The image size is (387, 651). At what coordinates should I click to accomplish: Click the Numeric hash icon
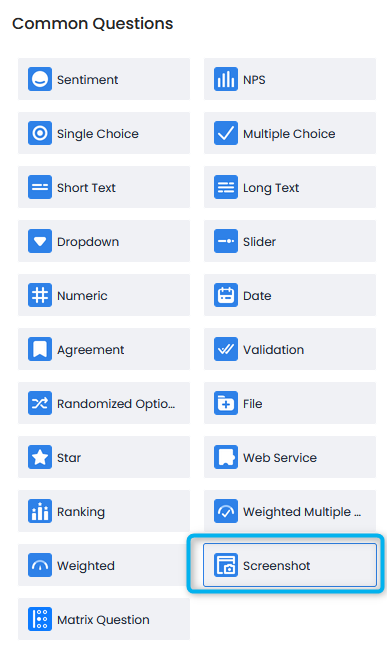click(40, 295)
